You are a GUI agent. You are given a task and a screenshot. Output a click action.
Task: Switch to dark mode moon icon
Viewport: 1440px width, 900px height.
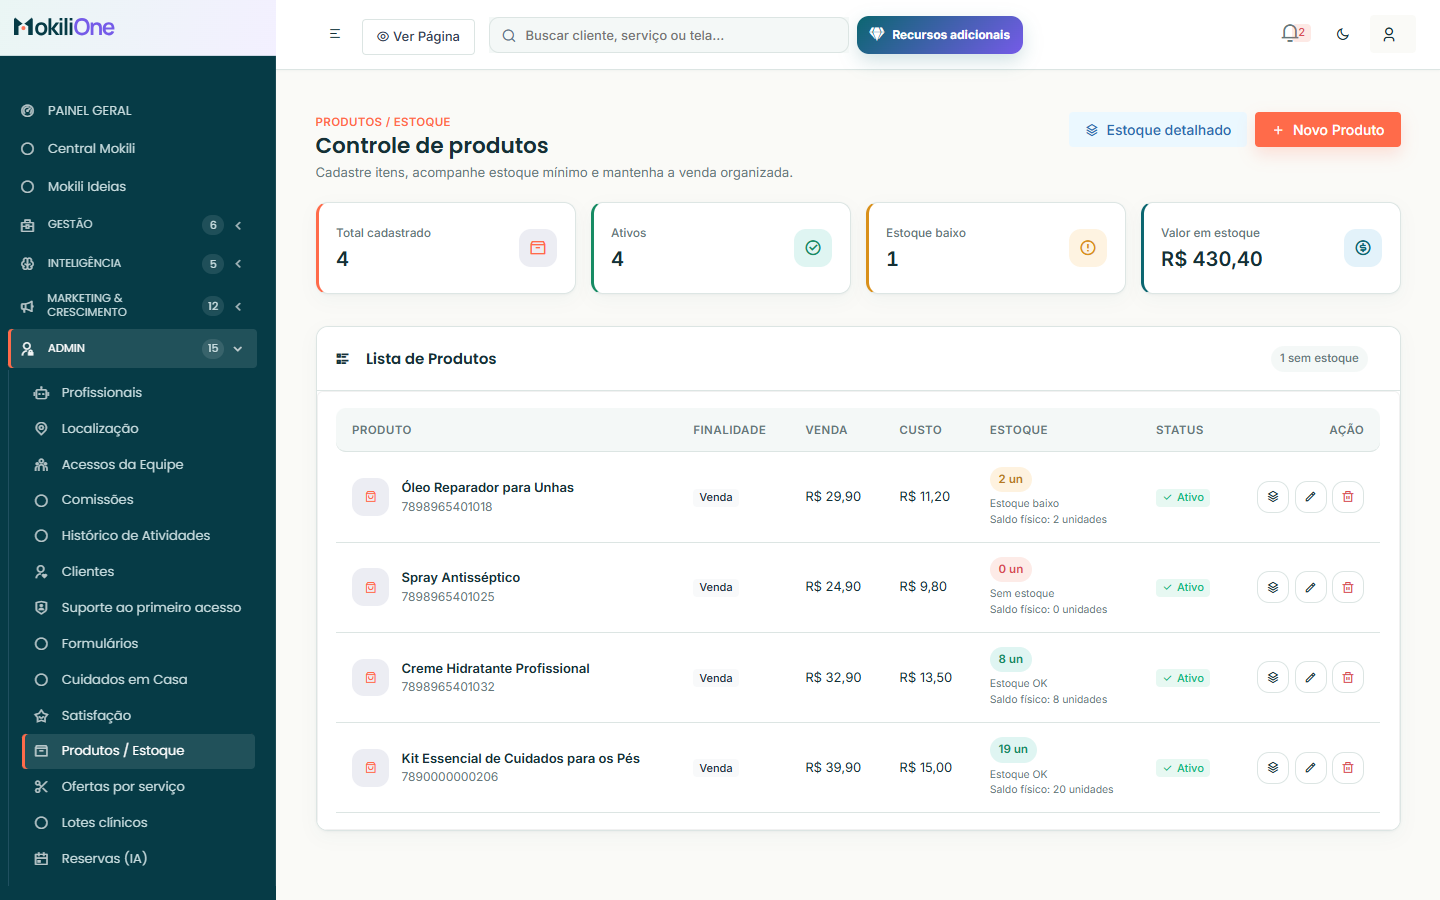pyautogui.click(x=1343, y=34)
